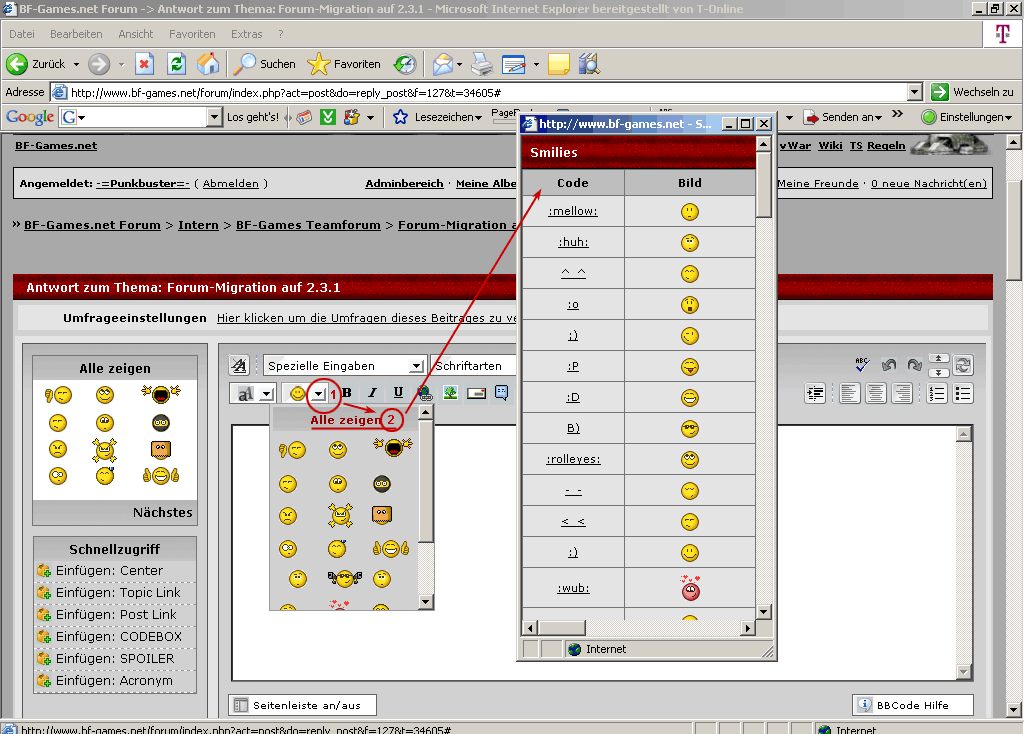The height and width of the screenshot is (734, 1024).
Task: Open the Favoriten menu in menu bar
Action: (192, 34)
